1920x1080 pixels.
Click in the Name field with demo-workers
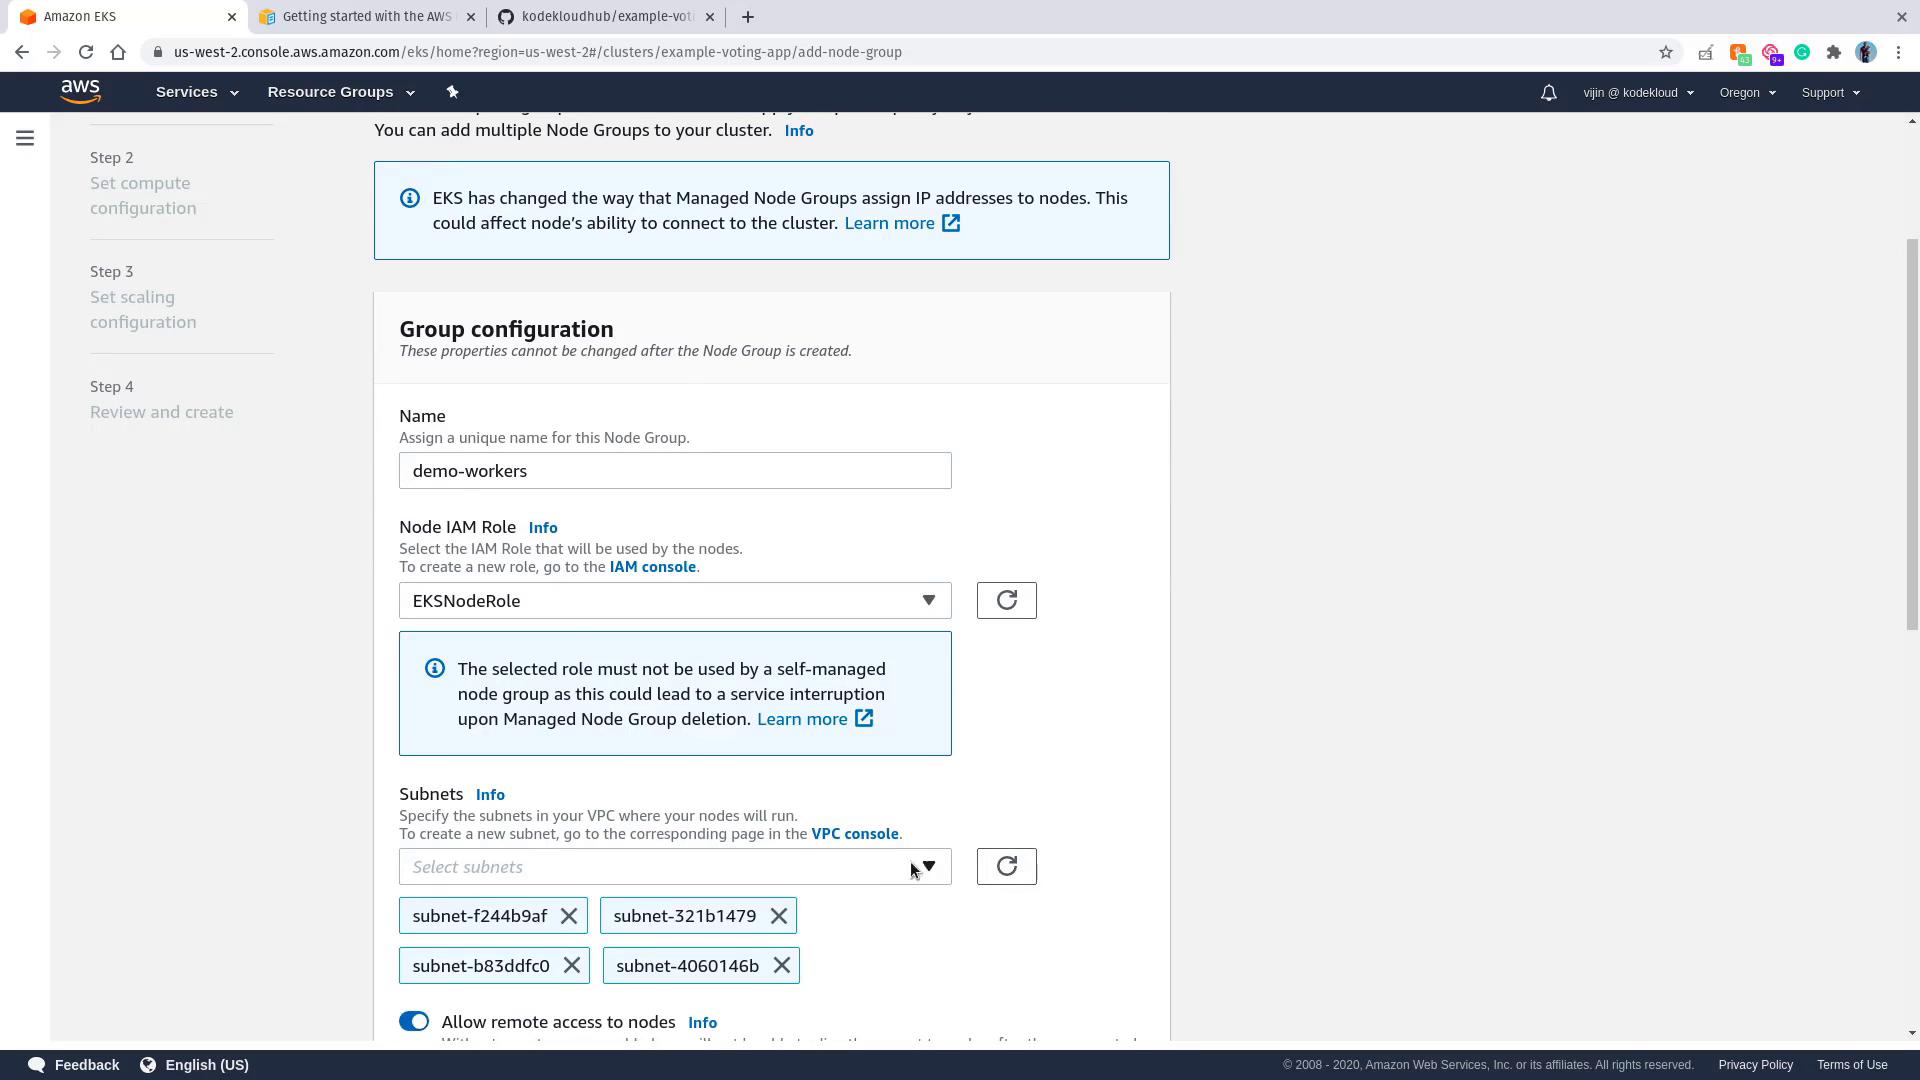click(675, 471)
